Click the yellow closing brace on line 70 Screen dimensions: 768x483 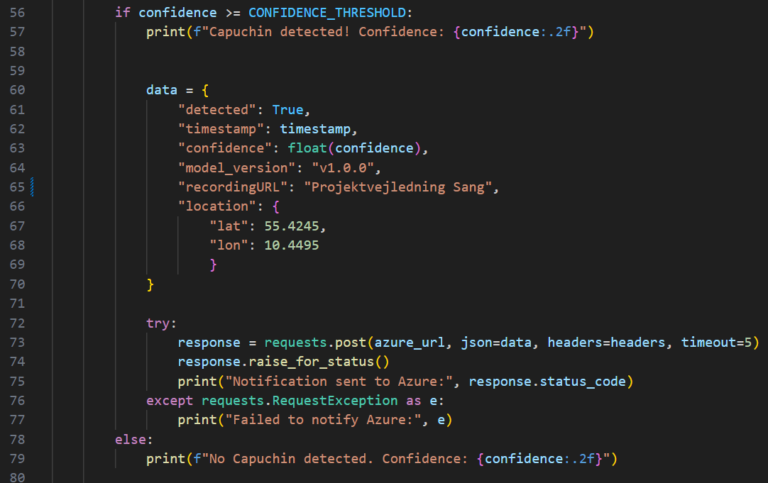pyautogui.click(x=150, y=285)
